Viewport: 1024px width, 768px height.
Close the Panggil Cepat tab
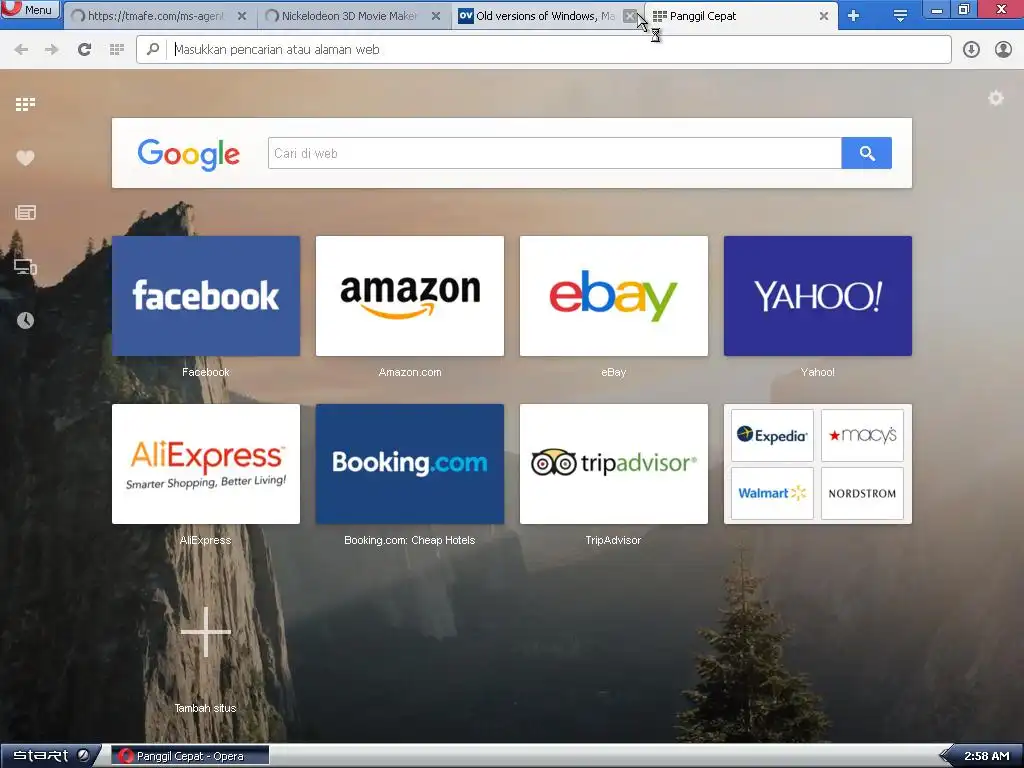click(824, 16)
